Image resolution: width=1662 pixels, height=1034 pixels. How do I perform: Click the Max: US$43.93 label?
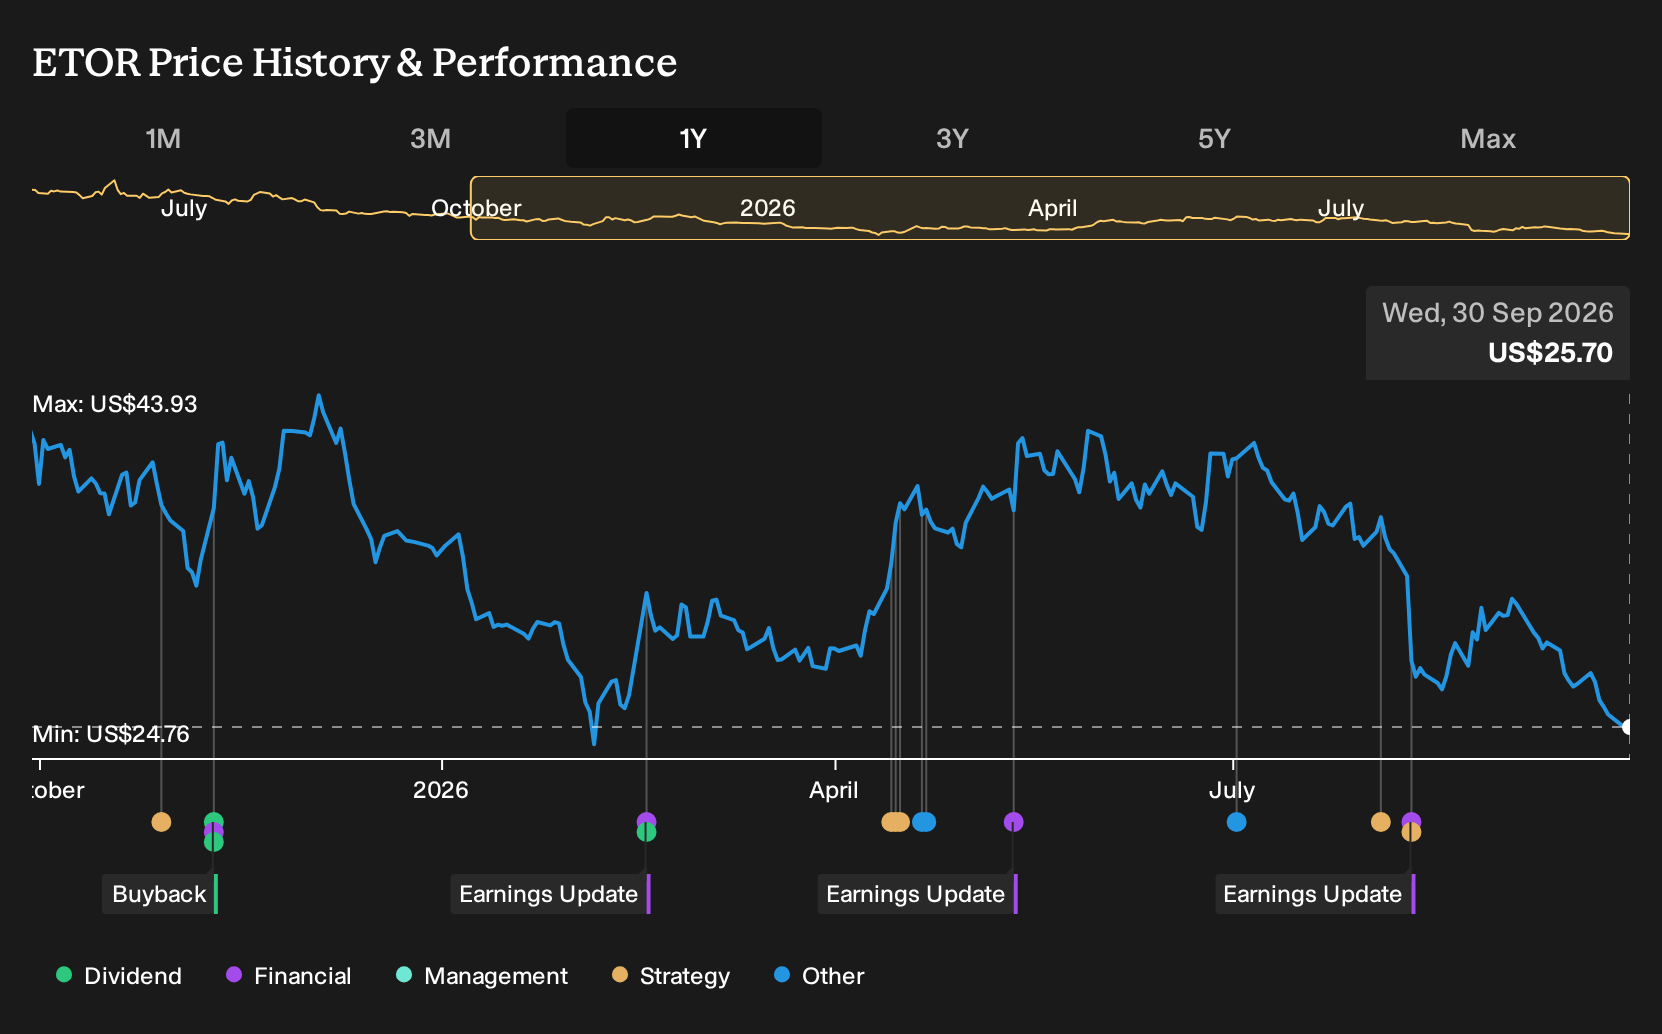point(115,404)
